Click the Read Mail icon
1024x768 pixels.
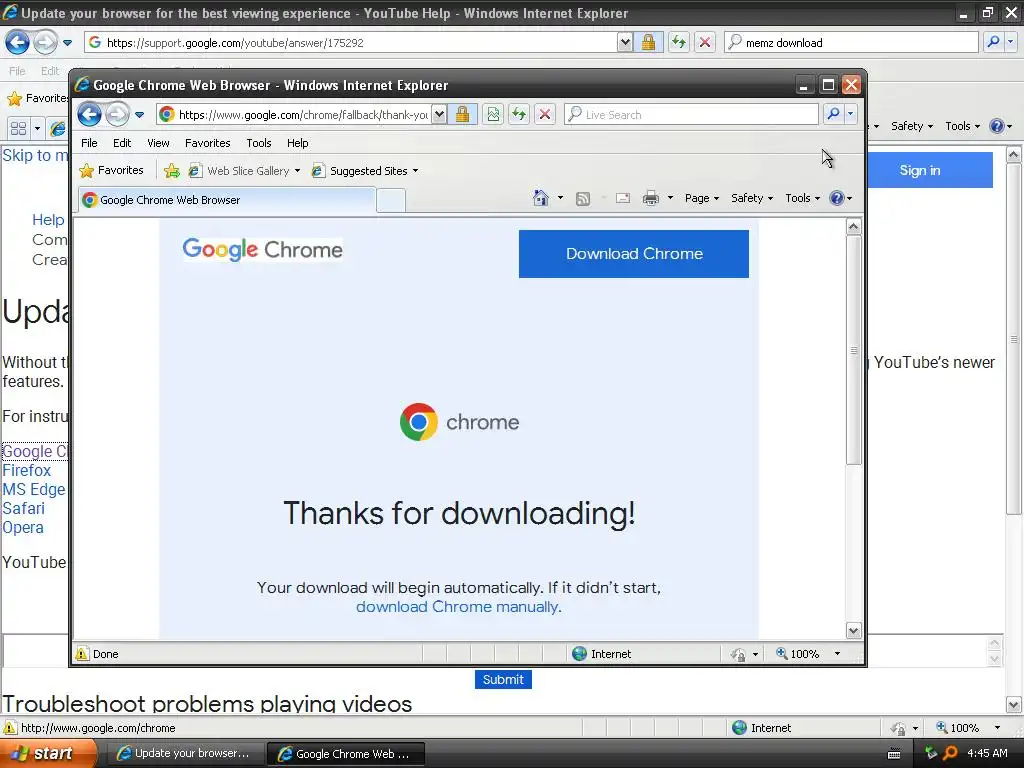tap(623, 198)
